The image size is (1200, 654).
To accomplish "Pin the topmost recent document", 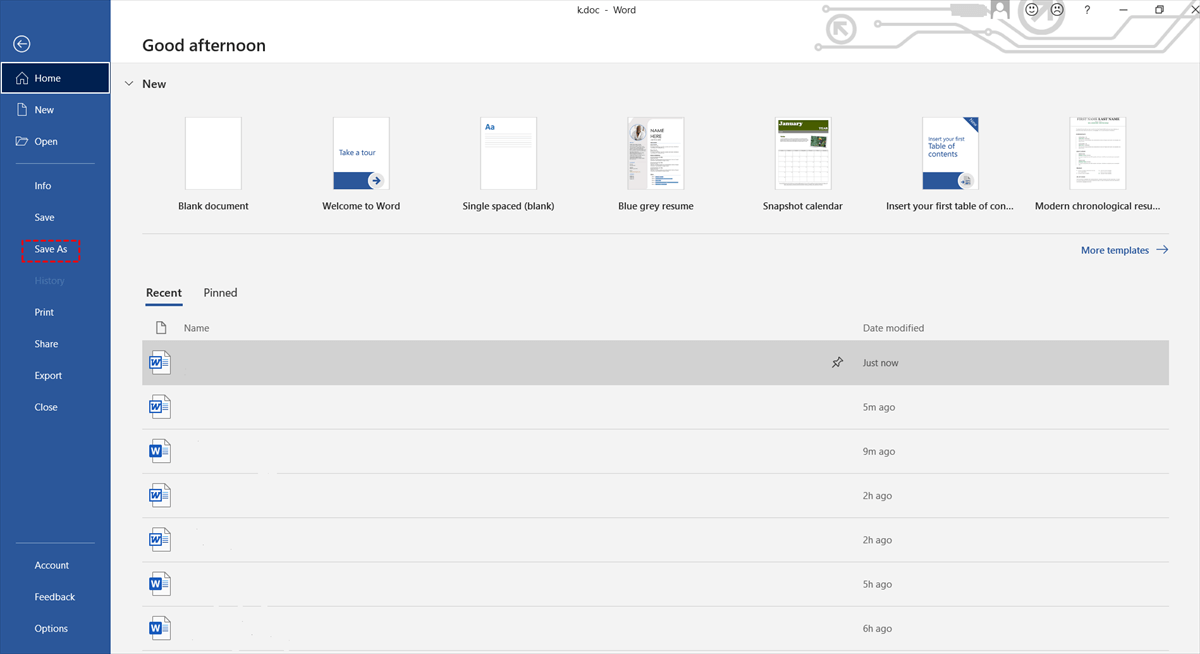I will 837,362.
